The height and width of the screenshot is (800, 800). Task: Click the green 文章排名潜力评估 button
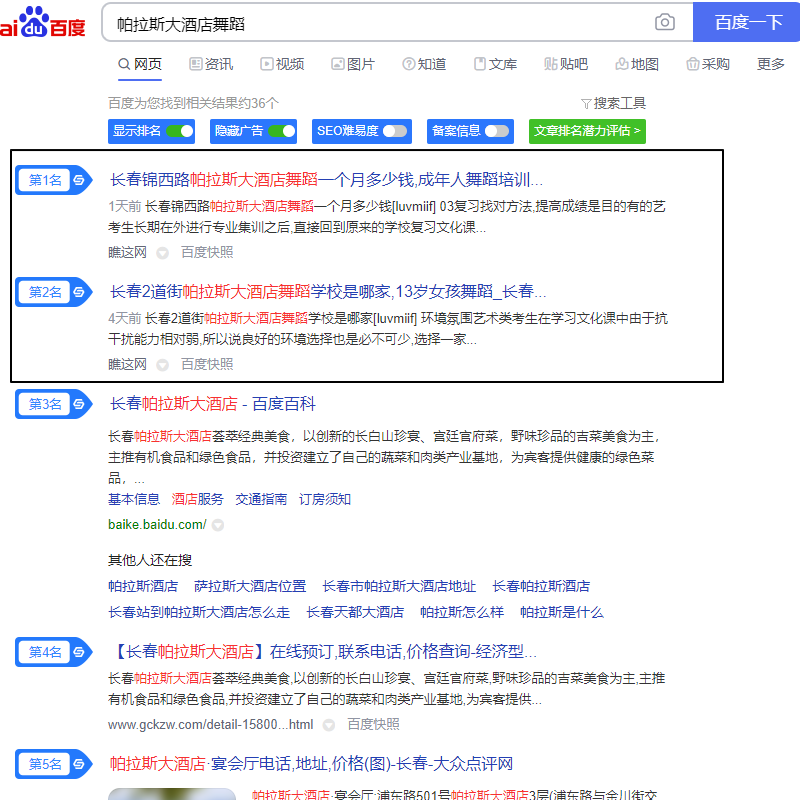(587, 131)
